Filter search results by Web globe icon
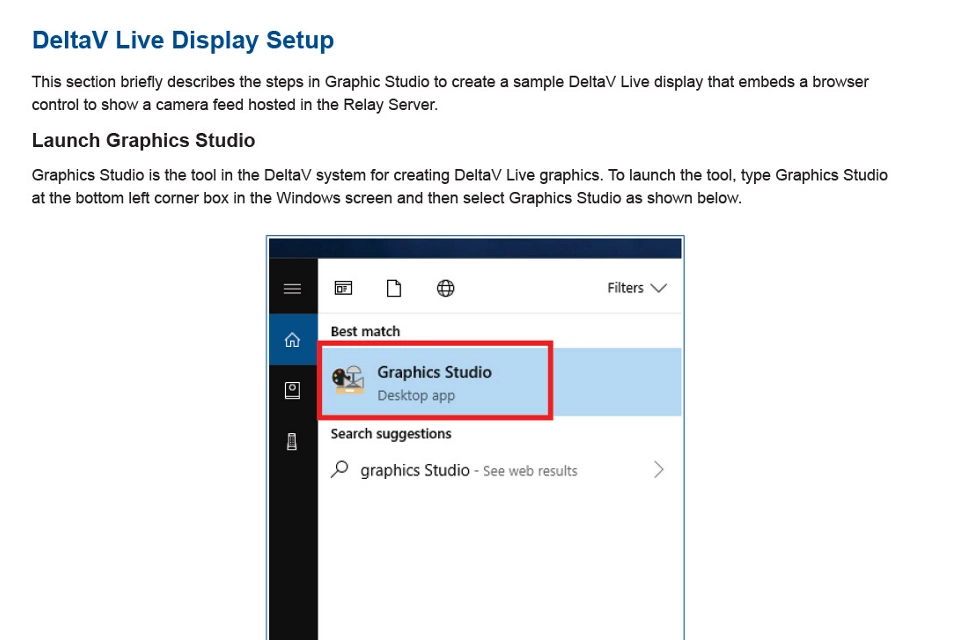The width and height of the screenshot is (960, 640). coord(446,288)
